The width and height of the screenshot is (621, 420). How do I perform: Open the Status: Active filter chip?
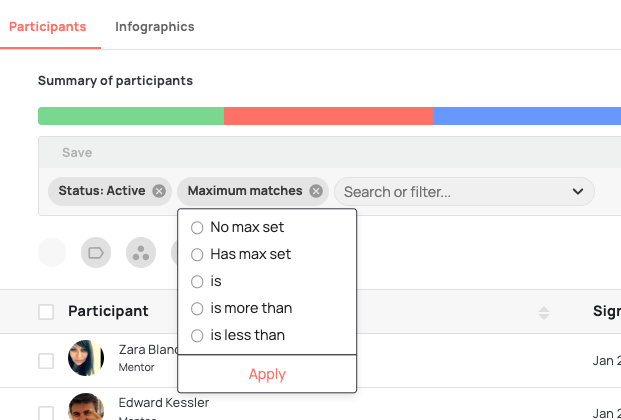tap(102, 191)
